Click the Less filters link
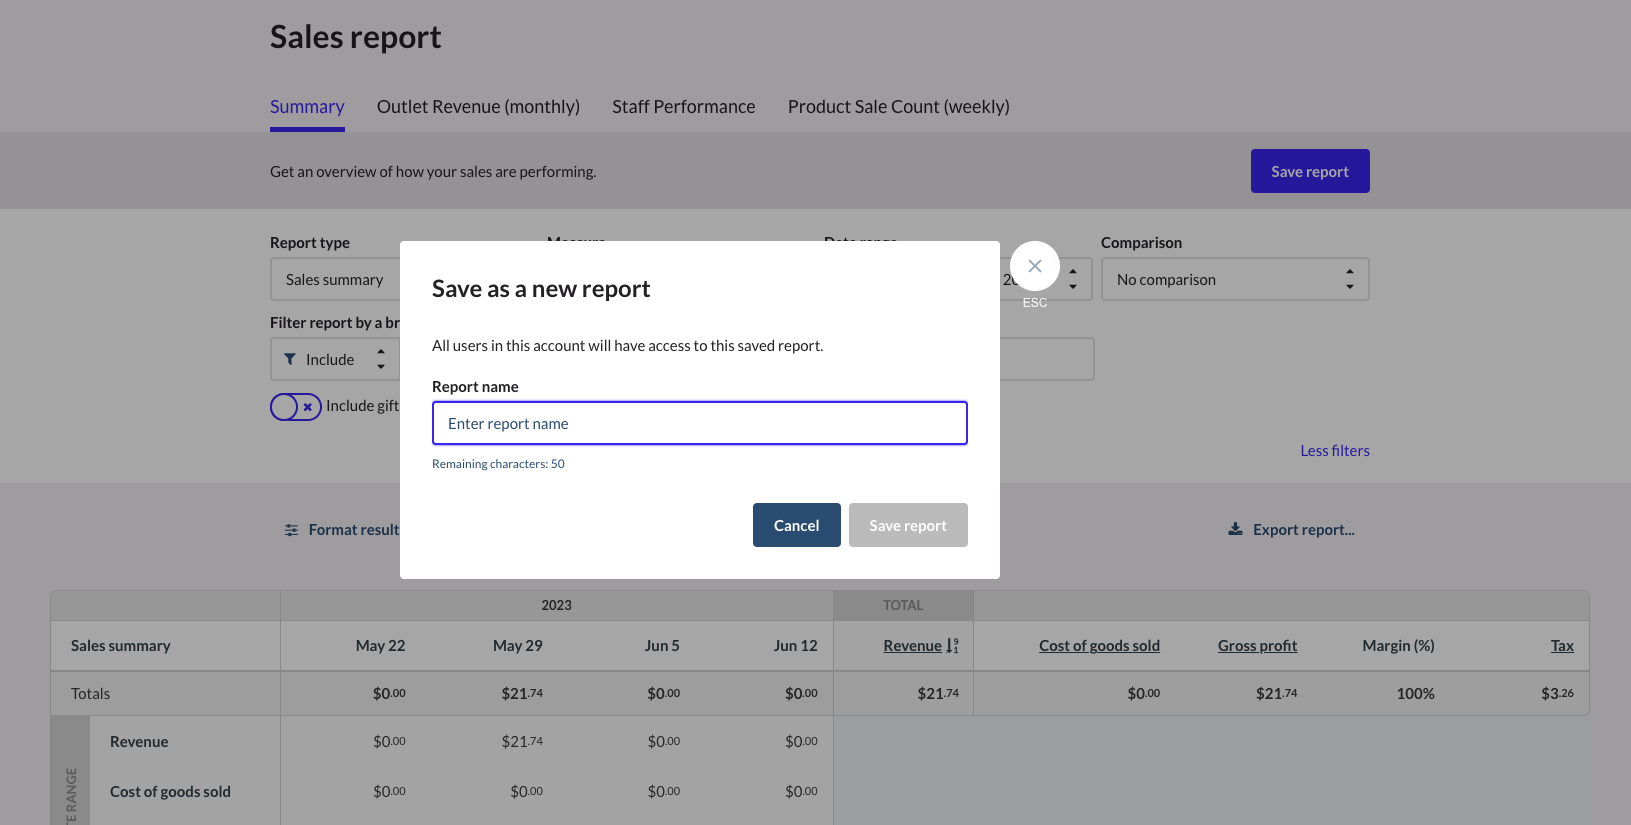Screen dimensions: 1631x825 1334,451
